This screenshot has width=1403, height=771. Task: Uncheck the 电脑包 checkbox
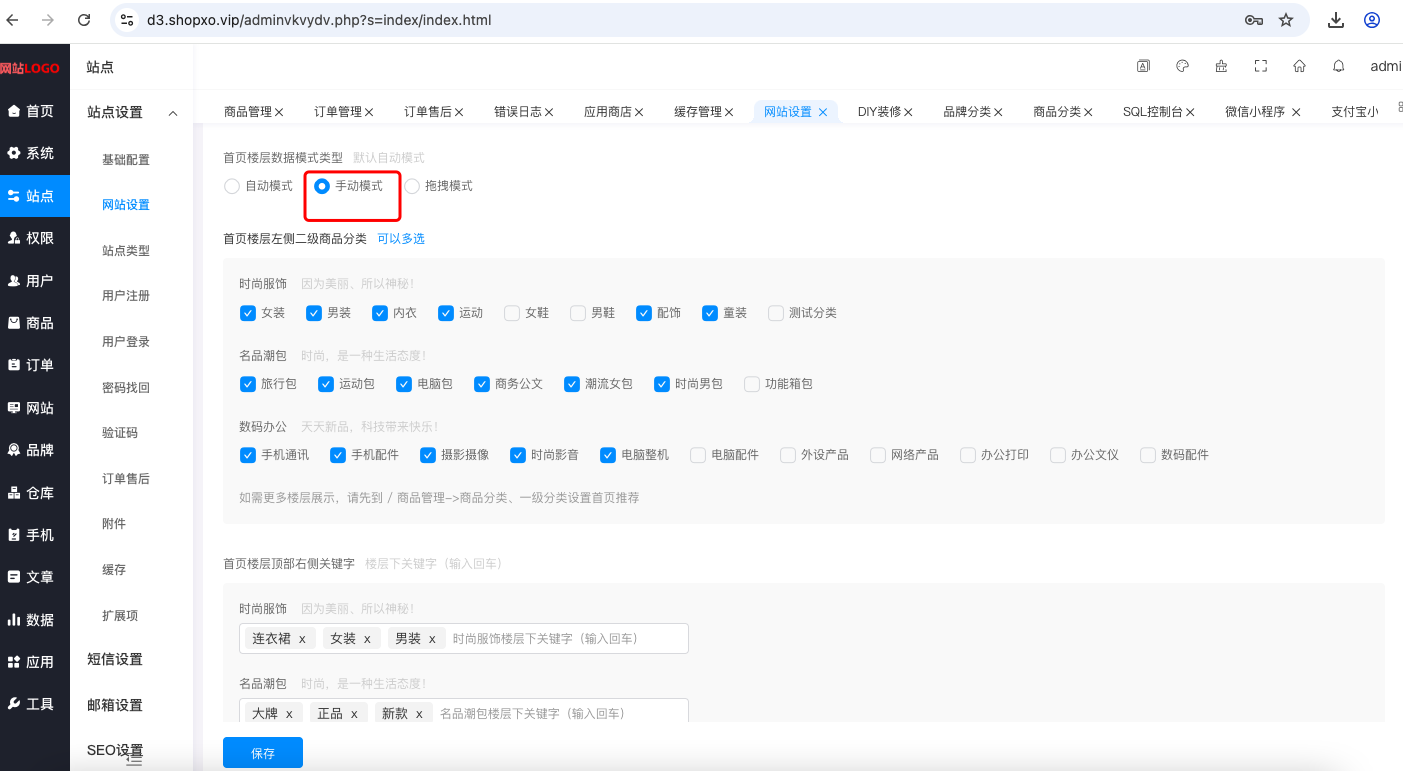click(404, 384)
